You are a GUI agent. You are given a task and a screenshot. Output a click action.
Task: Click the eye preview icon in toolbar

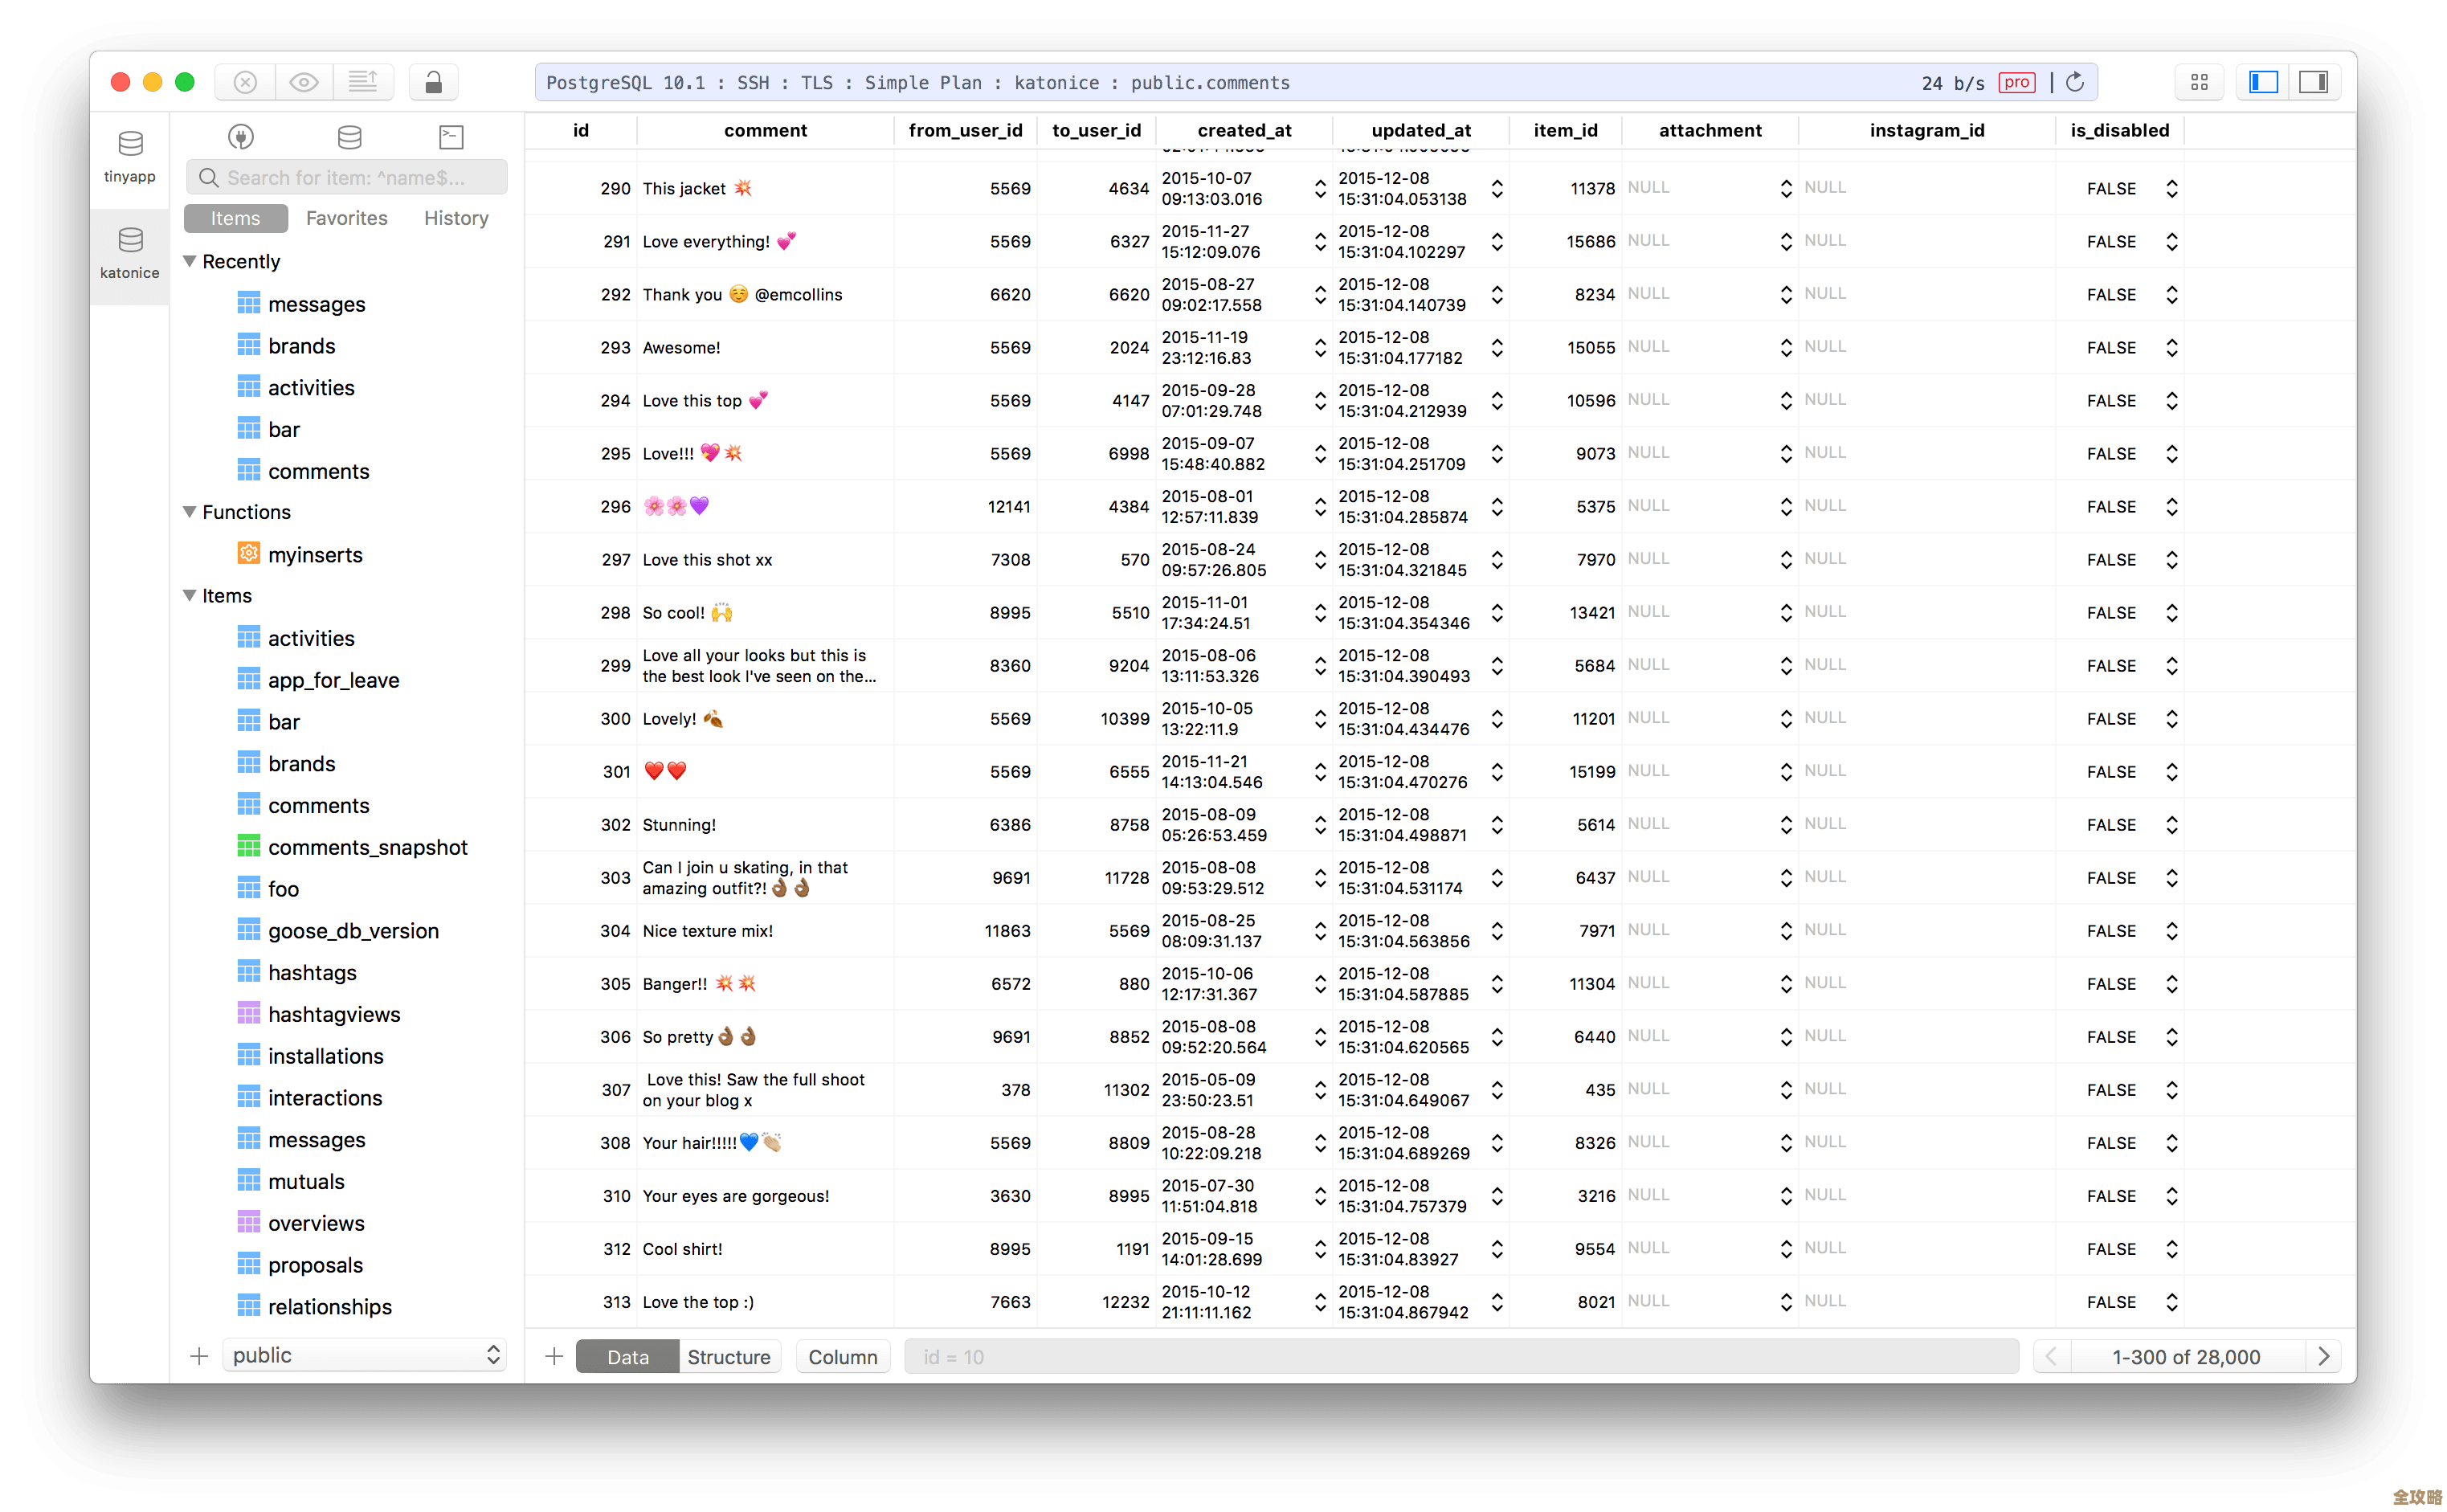[x=304, y=82]
